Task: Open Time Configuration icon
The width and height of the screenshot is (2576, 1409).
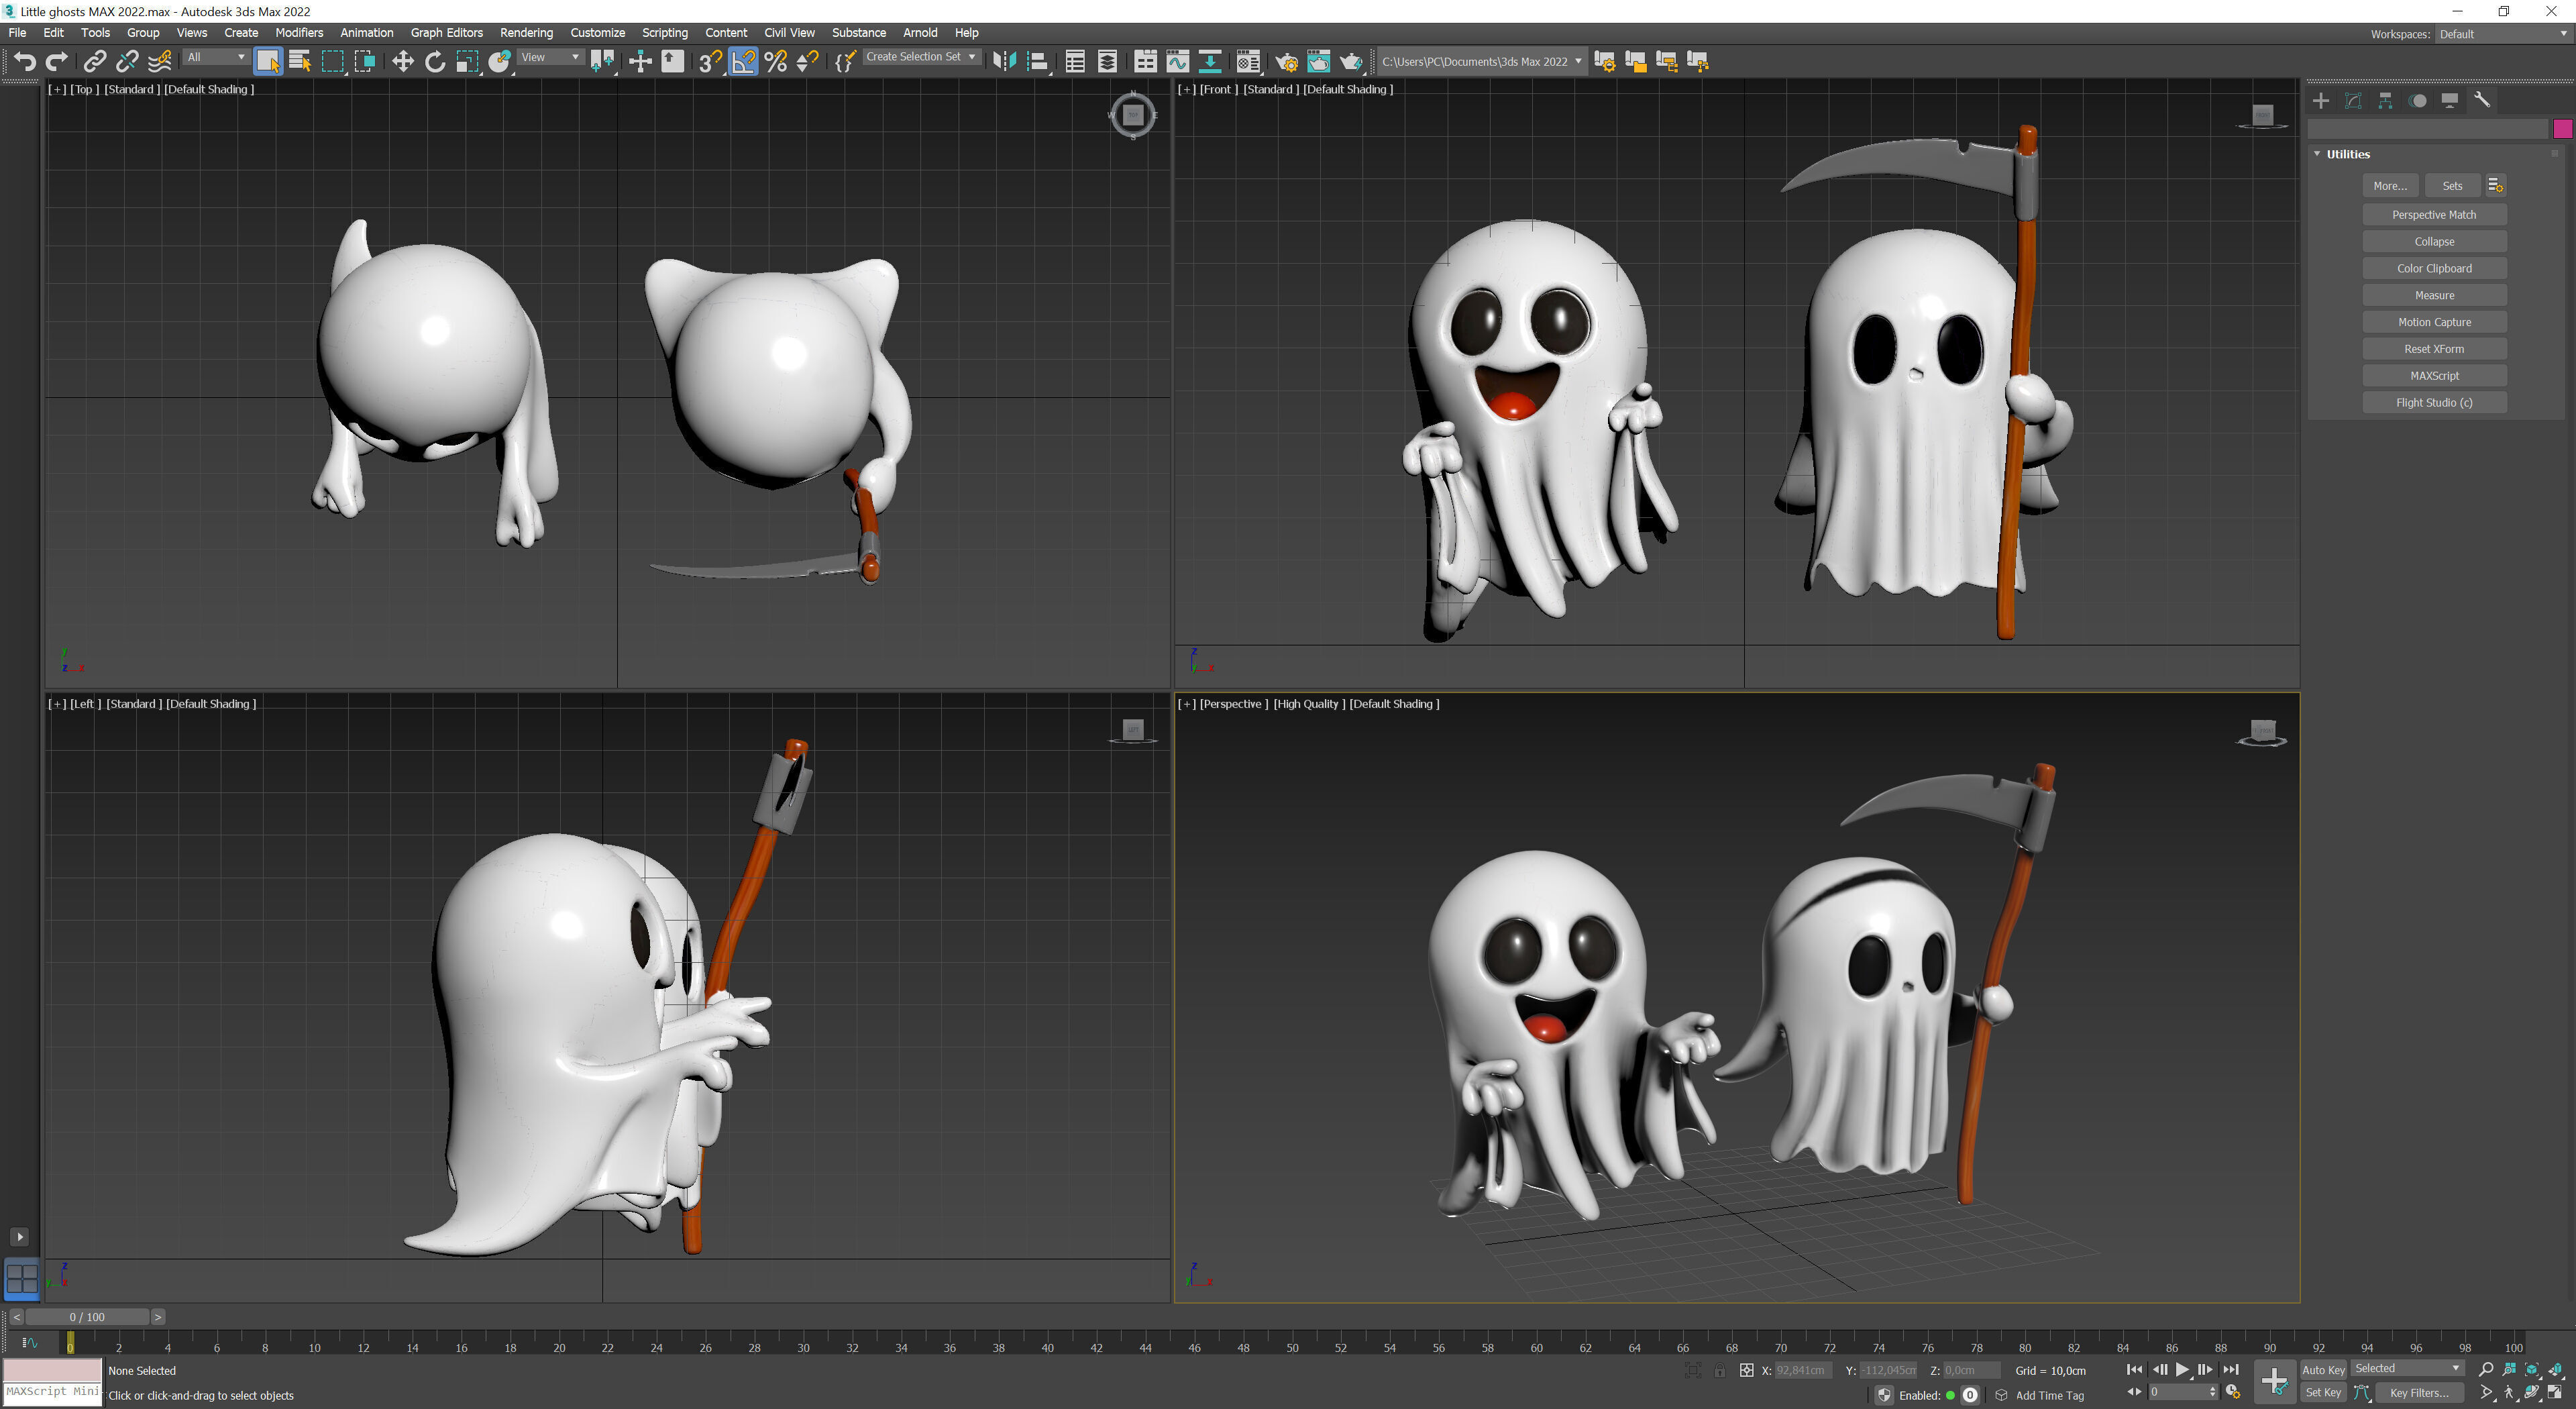Action: point(2233,1392)
